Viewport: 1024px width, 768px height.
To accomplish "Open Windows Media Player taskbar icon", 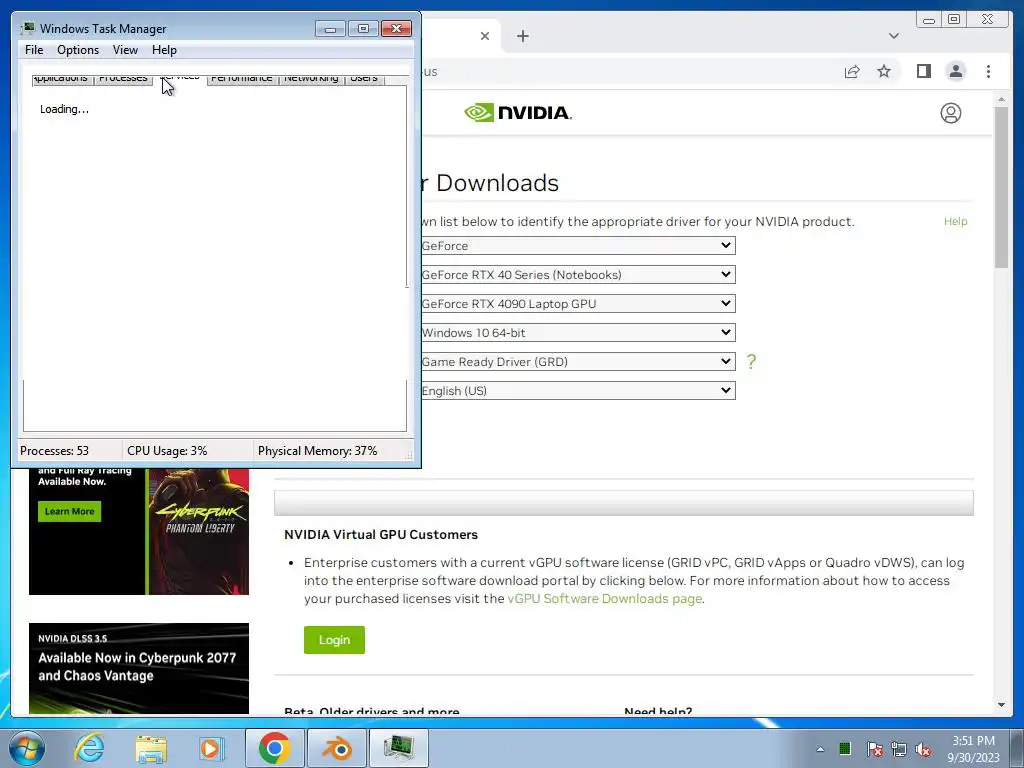I will pyautogui.click(x=211, y=748).
